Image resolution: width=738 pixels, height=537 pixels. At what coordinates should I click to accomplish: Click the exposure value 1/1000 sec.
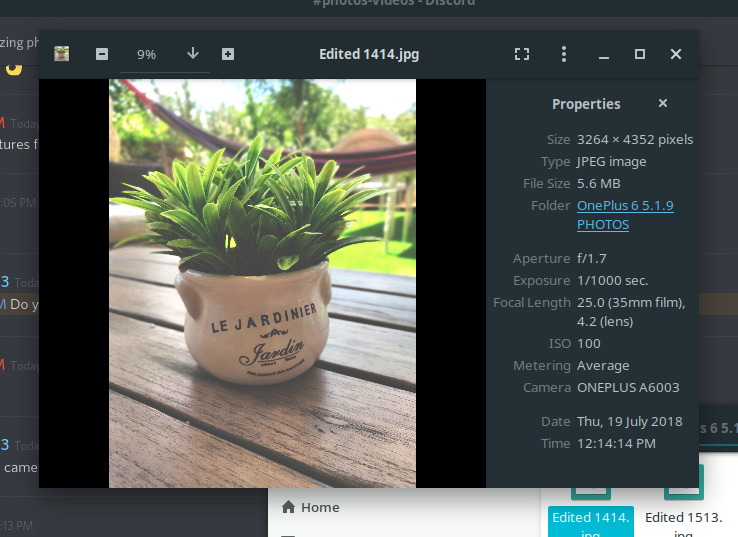coord(613,281)
